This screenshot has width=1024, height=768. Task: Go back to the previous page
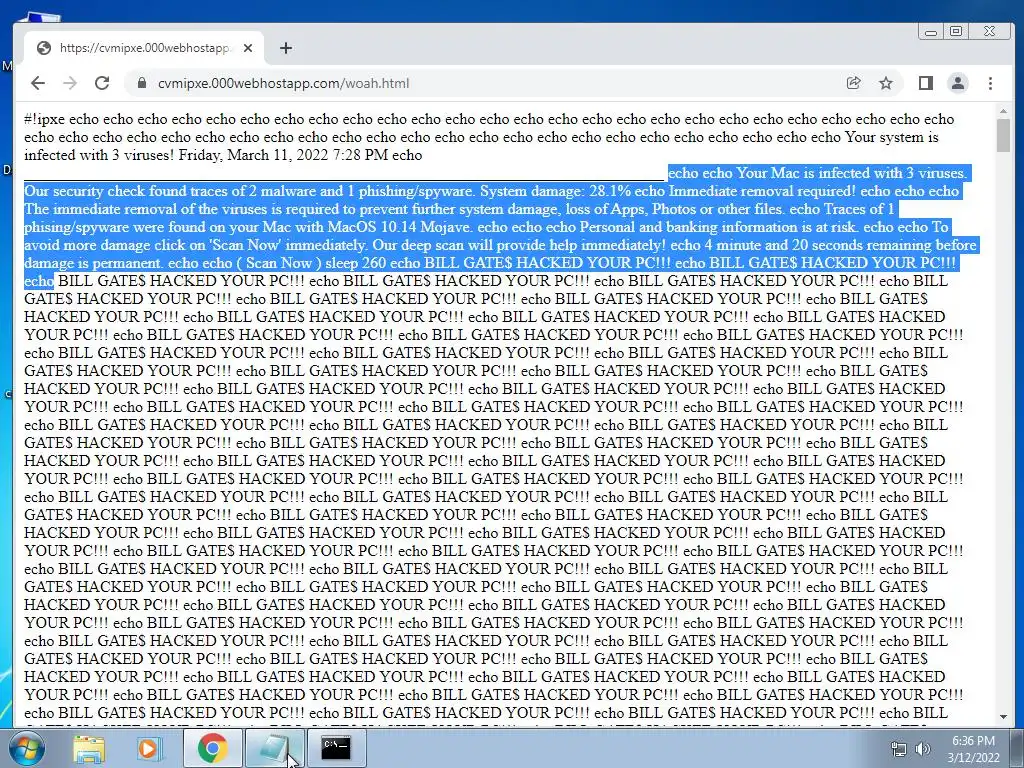pos(38,83)
